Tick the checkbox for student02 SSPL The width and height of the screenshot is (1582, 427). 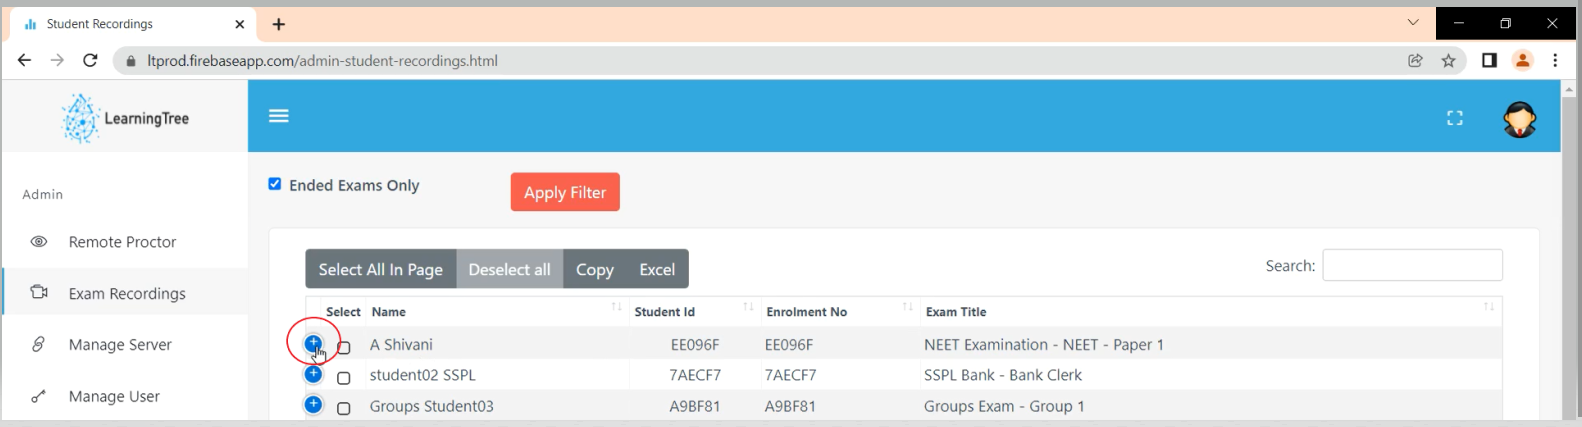tap(344, 378)
